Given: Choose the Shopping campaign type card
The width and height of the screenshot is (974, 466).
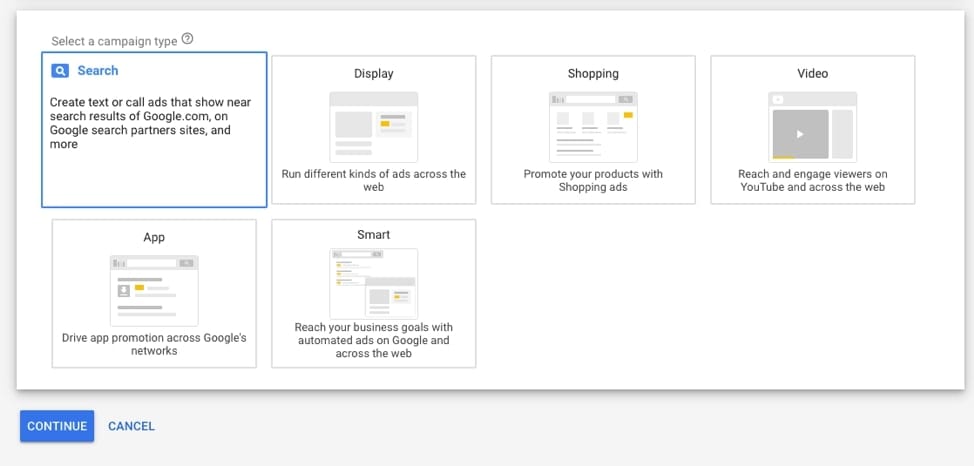Looking at the screenshot, I should point(593,129).
